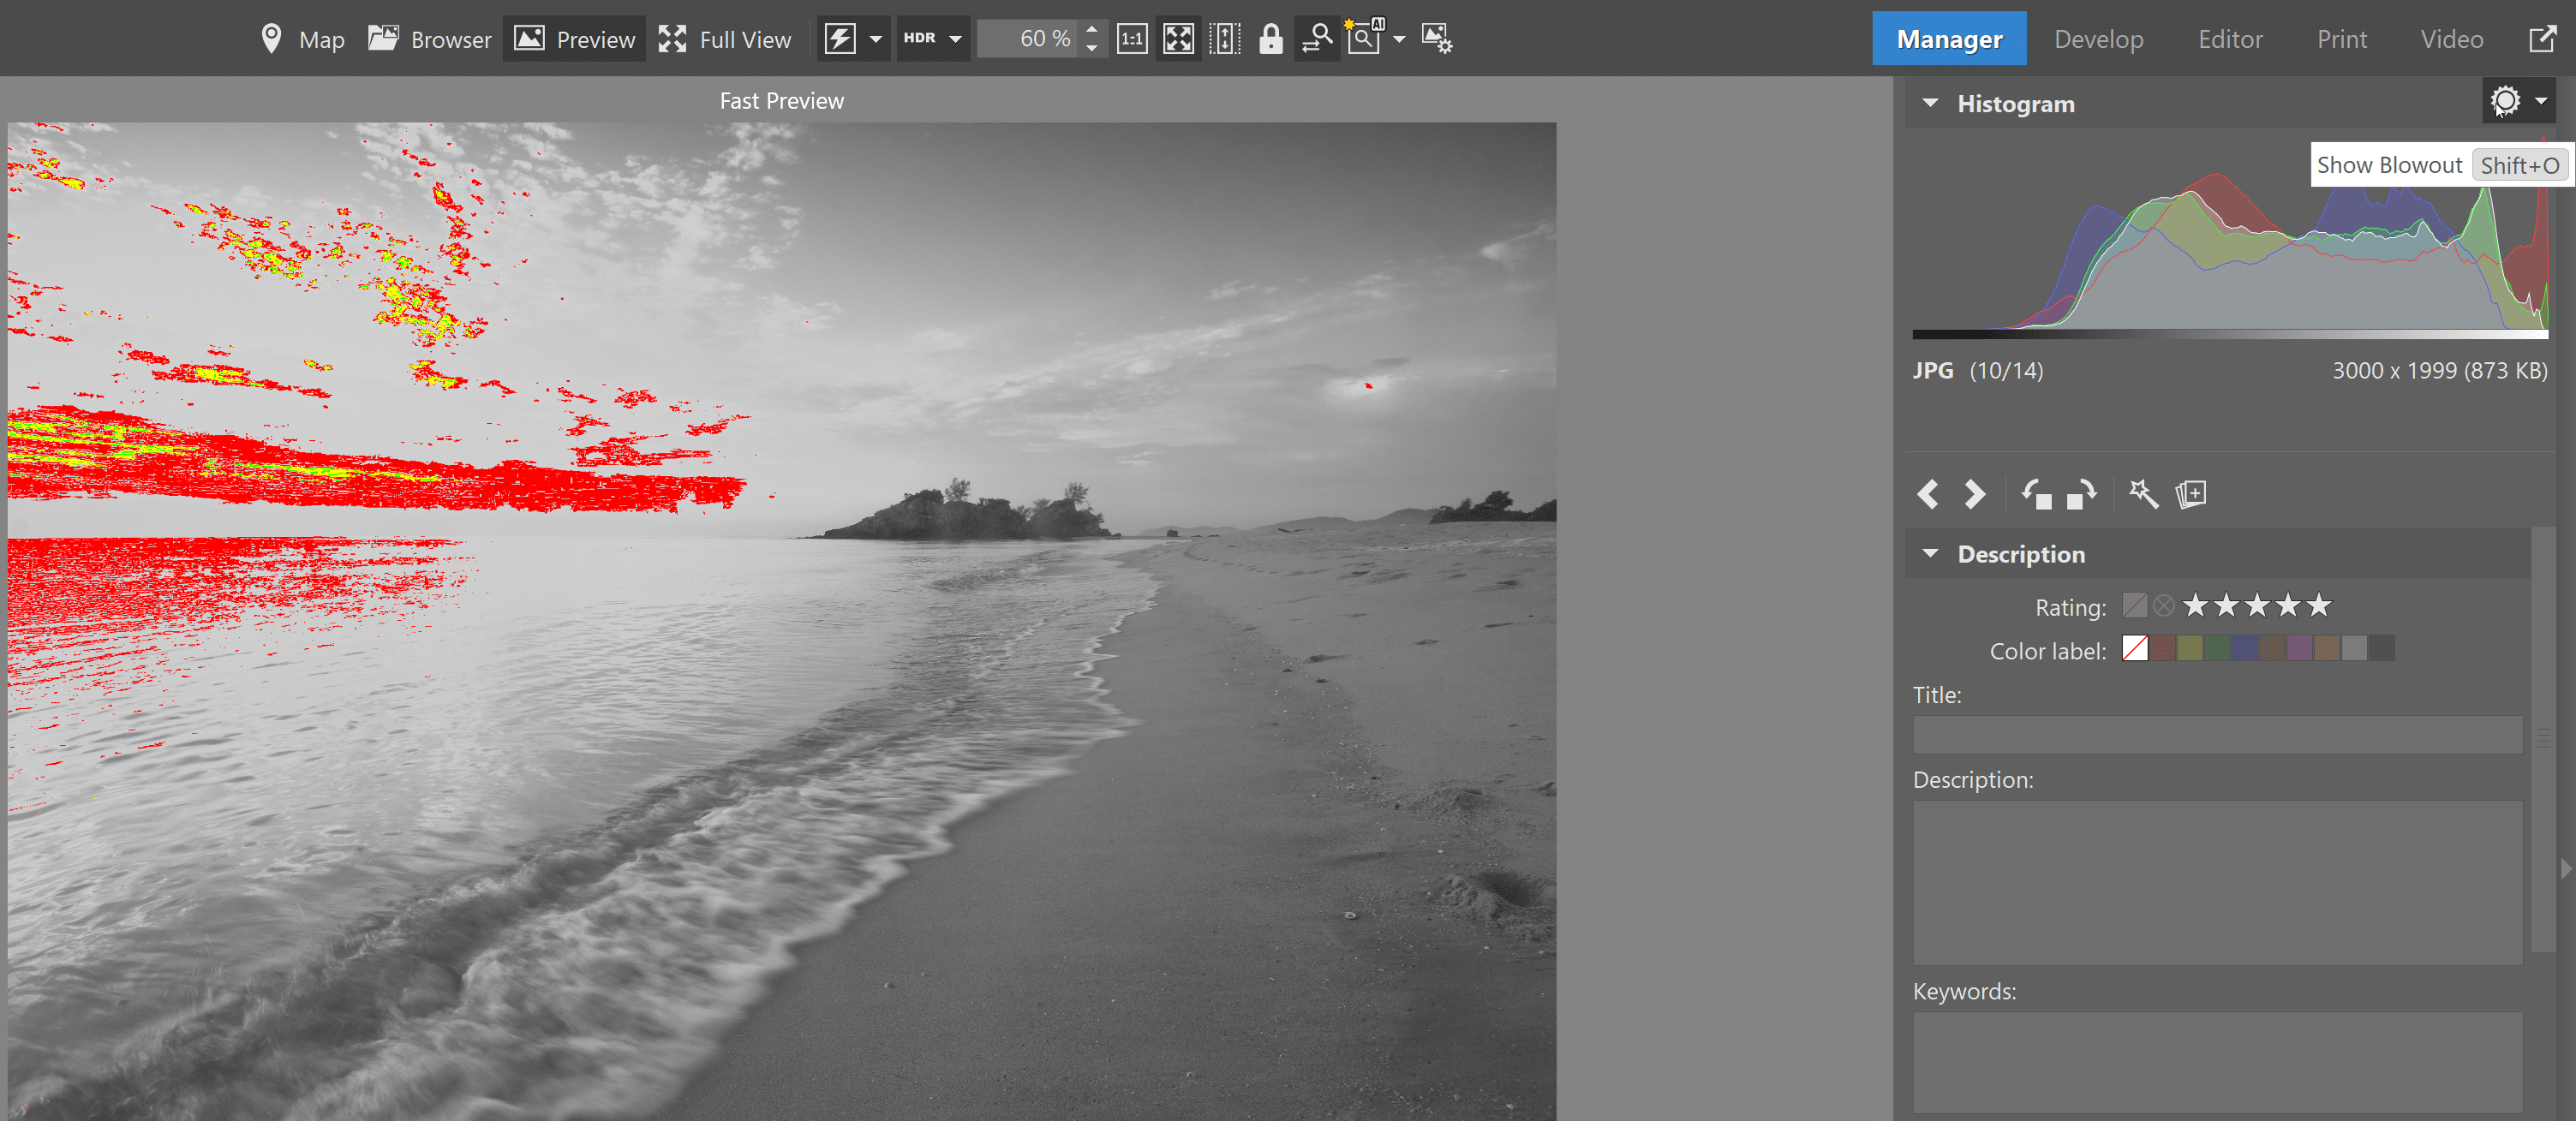Collapse the Histogram panel
The image size is (2576, 1121).
[1931, 104]
